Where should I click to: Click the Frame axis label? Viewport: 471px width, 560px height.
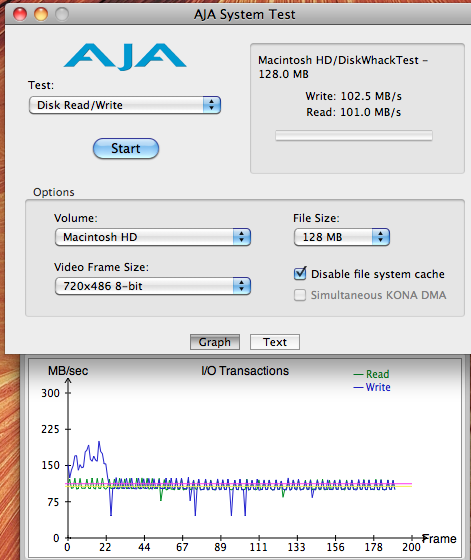point(439,539)
